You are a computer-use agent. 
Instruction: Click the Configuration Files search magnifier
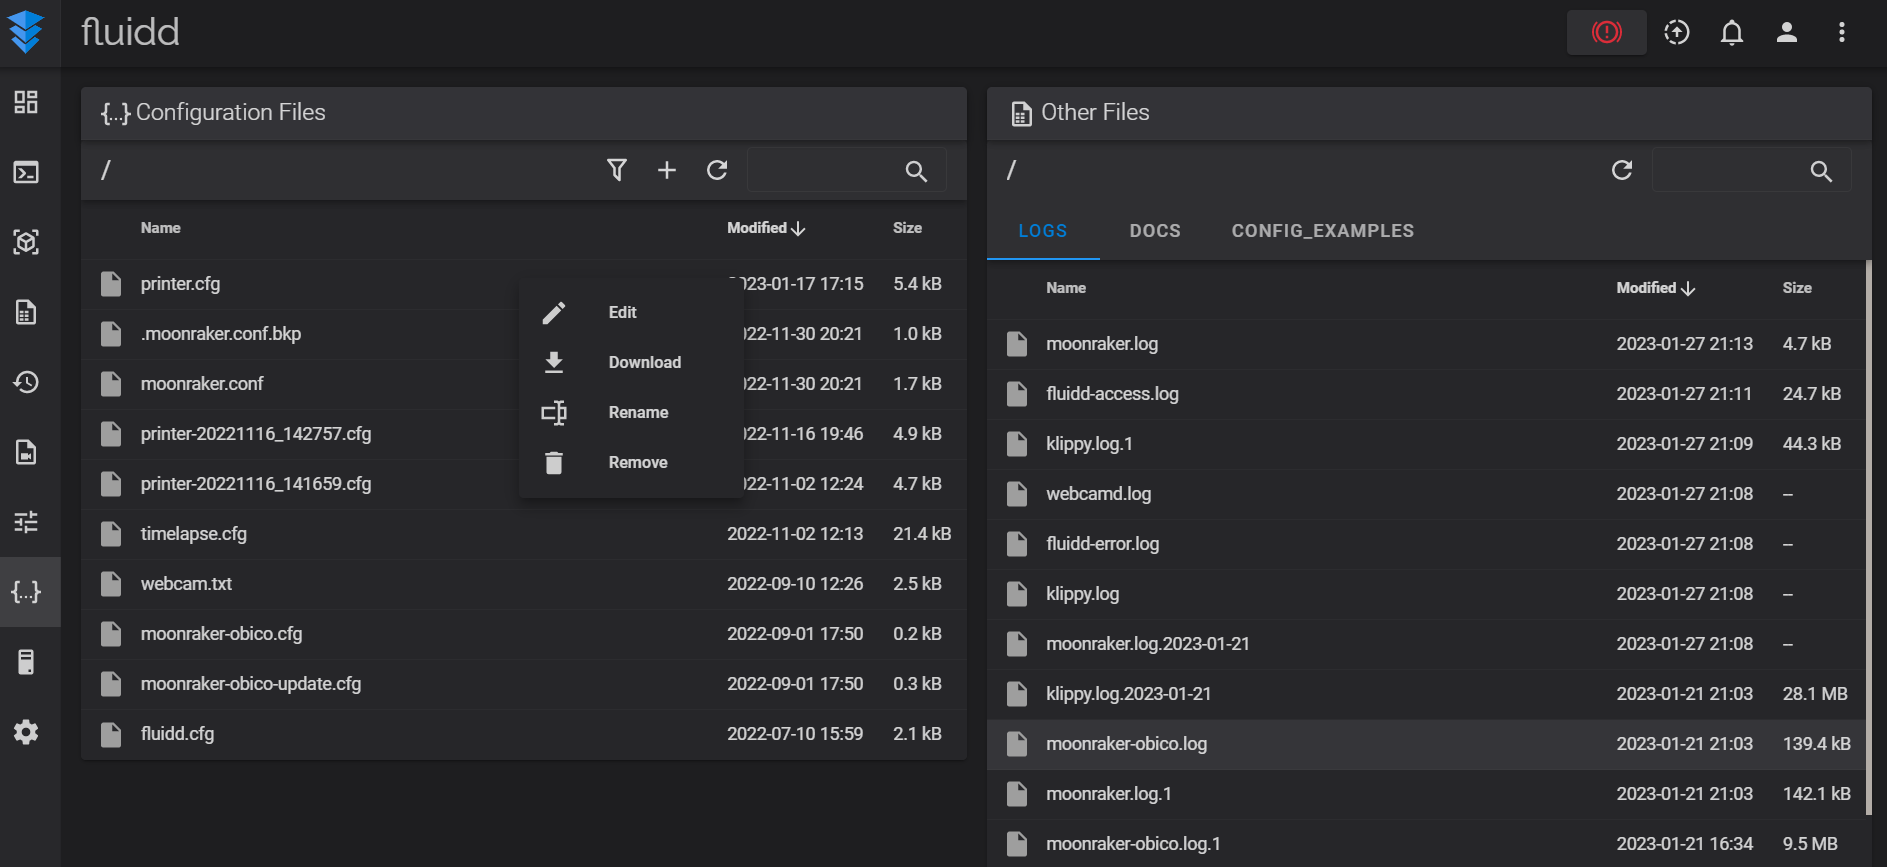(x=916, y=171)
